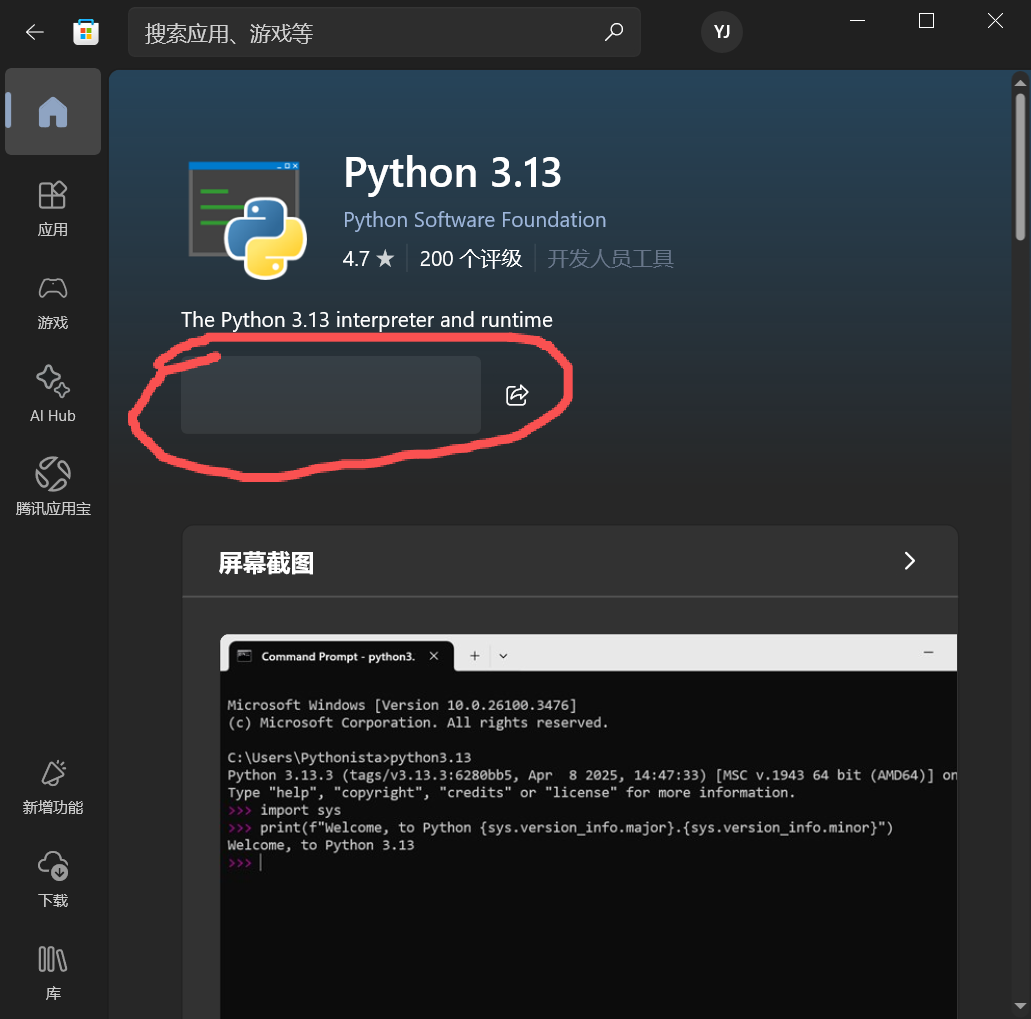Click the share icon next to install button
This screenshot has height=1019, width=1031.
tap(517, 395)
